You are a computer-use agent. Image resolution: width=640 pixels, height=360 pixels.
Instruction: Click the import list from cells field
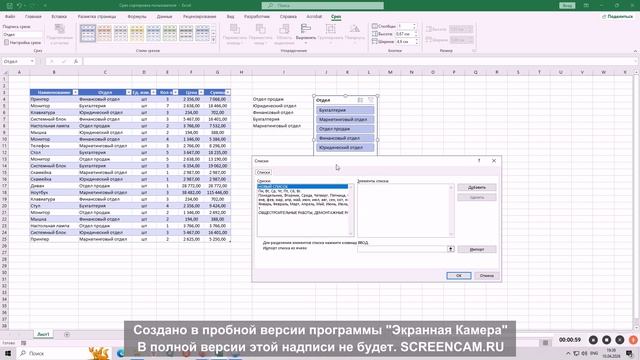402,249
